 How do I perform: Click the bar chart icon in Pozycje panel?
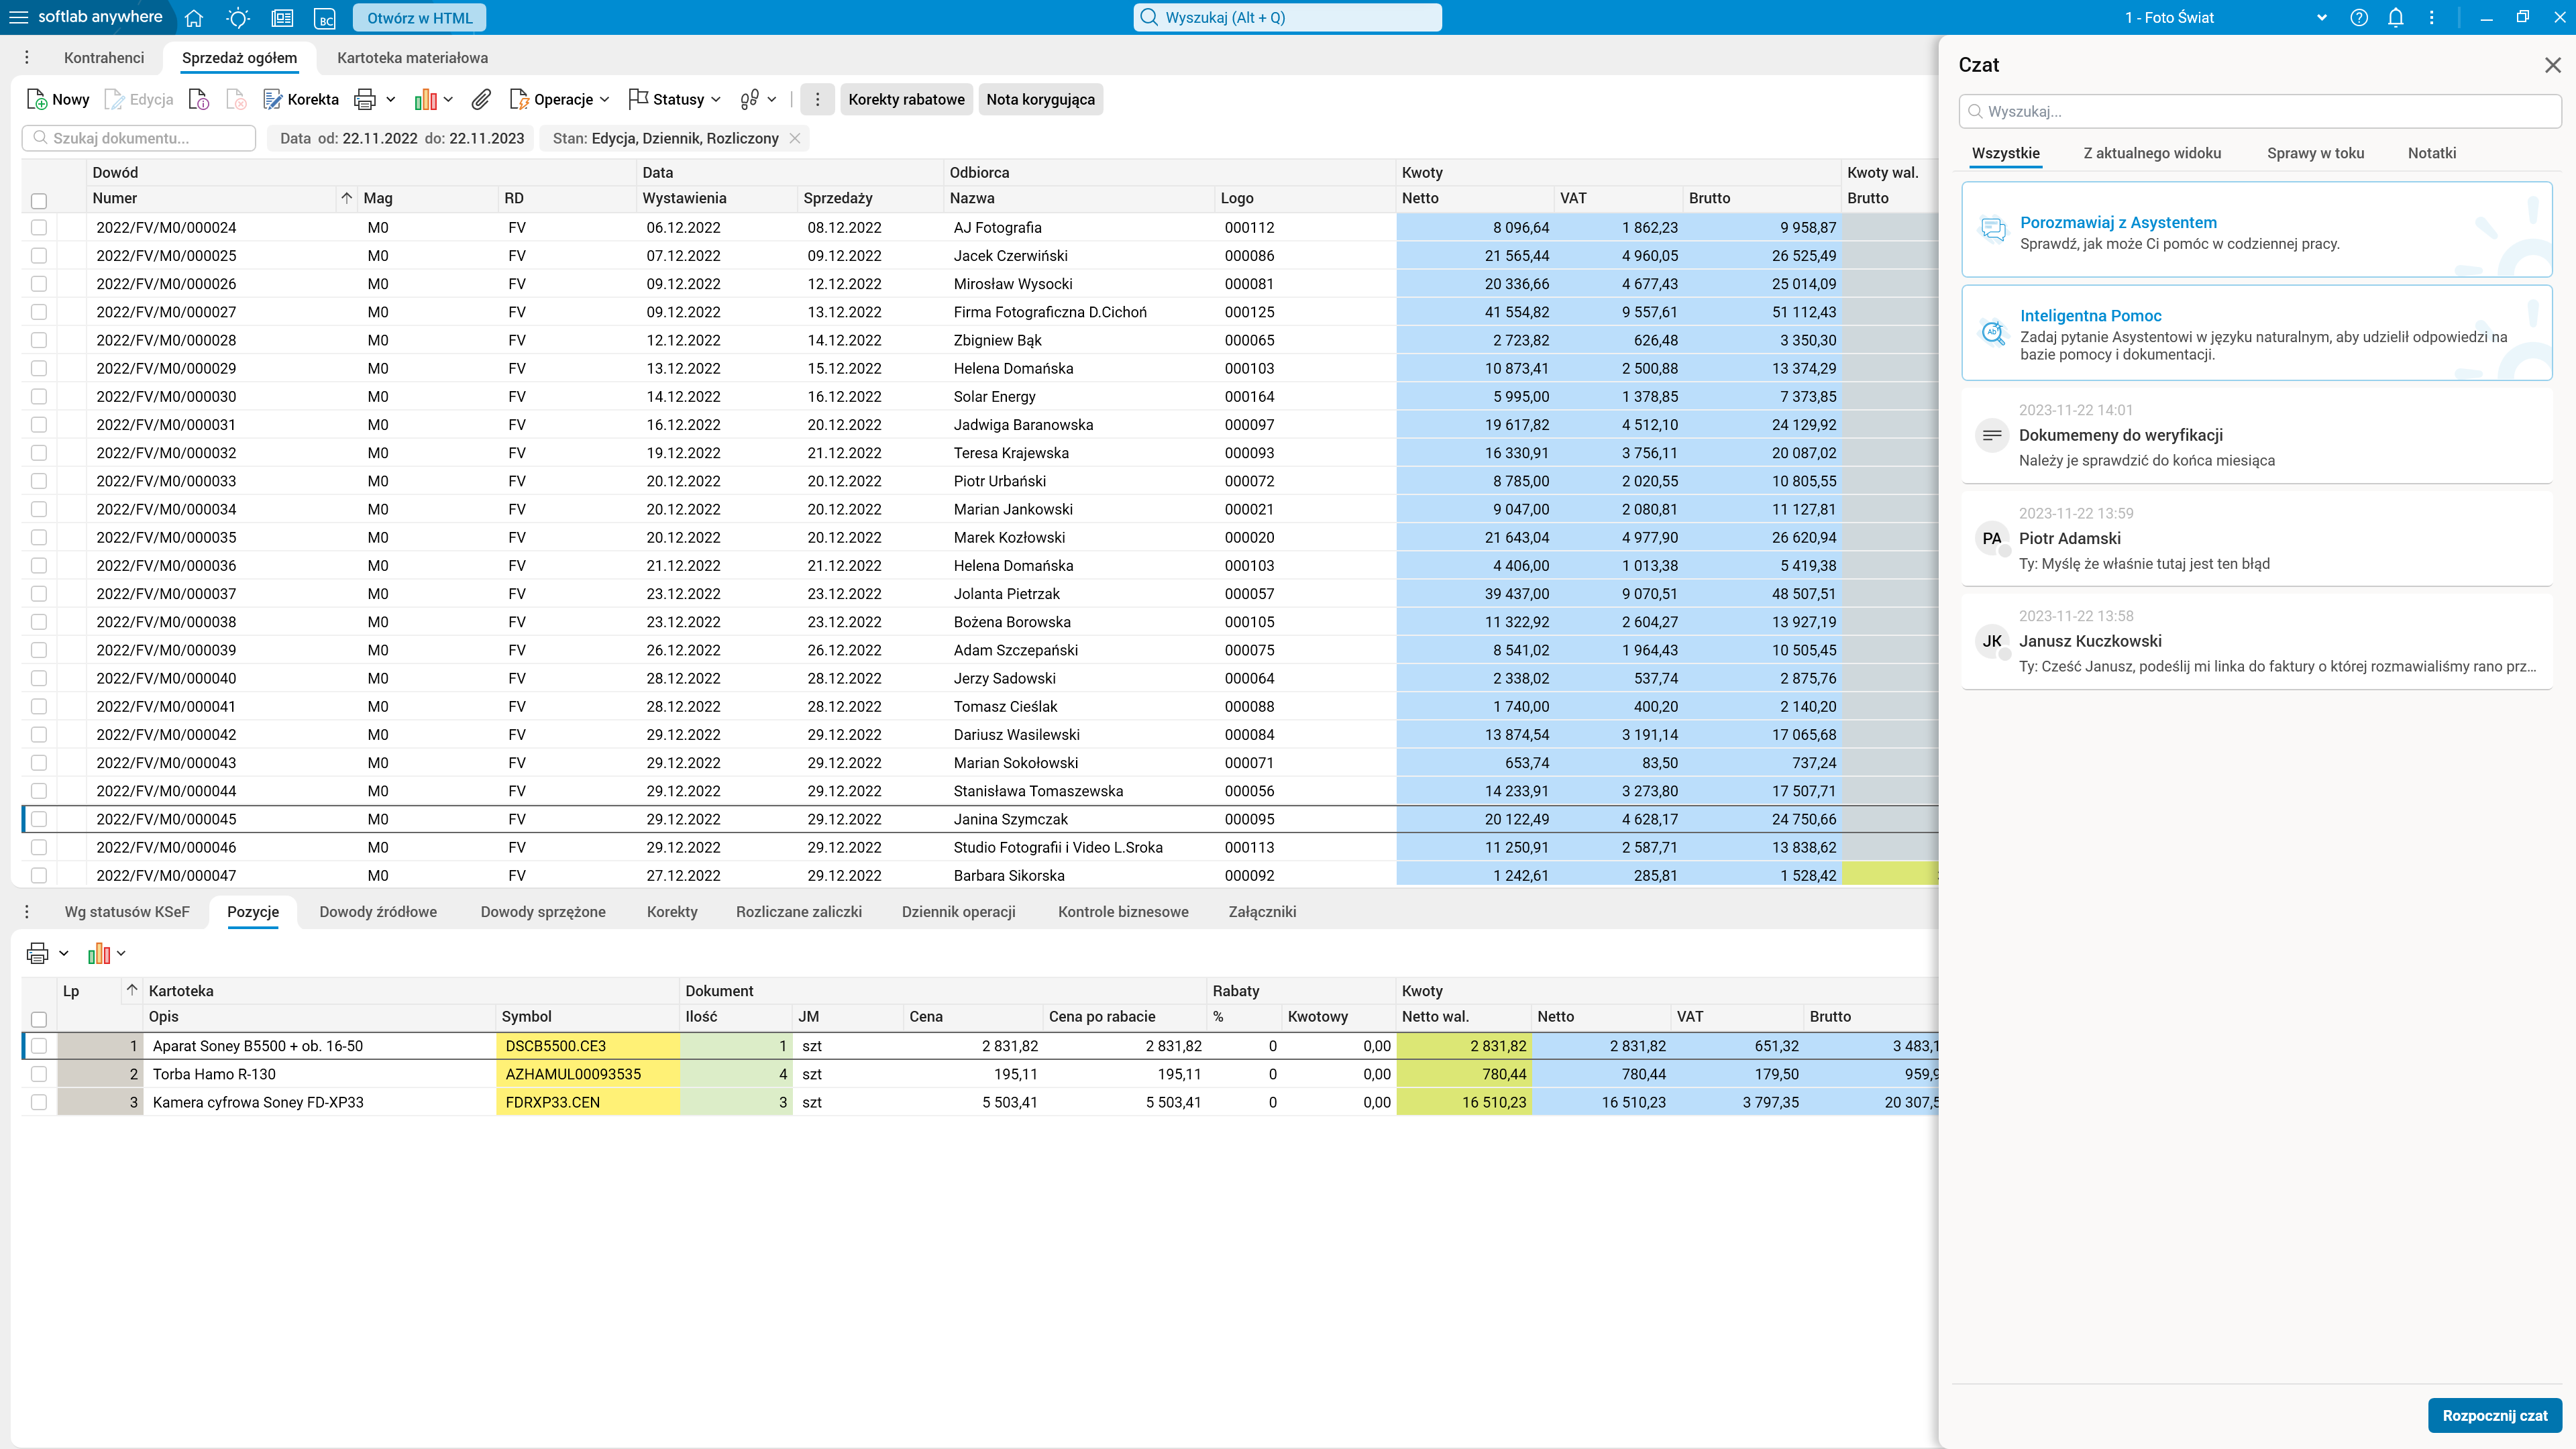[99, 953]
